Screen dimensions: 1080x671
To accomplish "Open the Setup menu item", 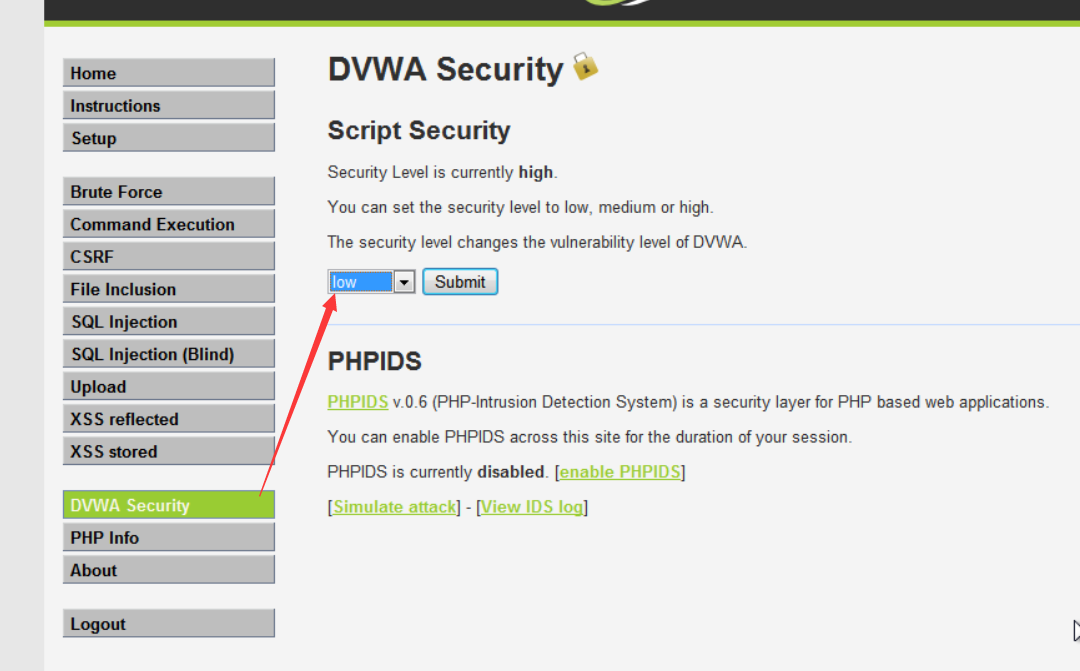I will (x=168, y=138).
